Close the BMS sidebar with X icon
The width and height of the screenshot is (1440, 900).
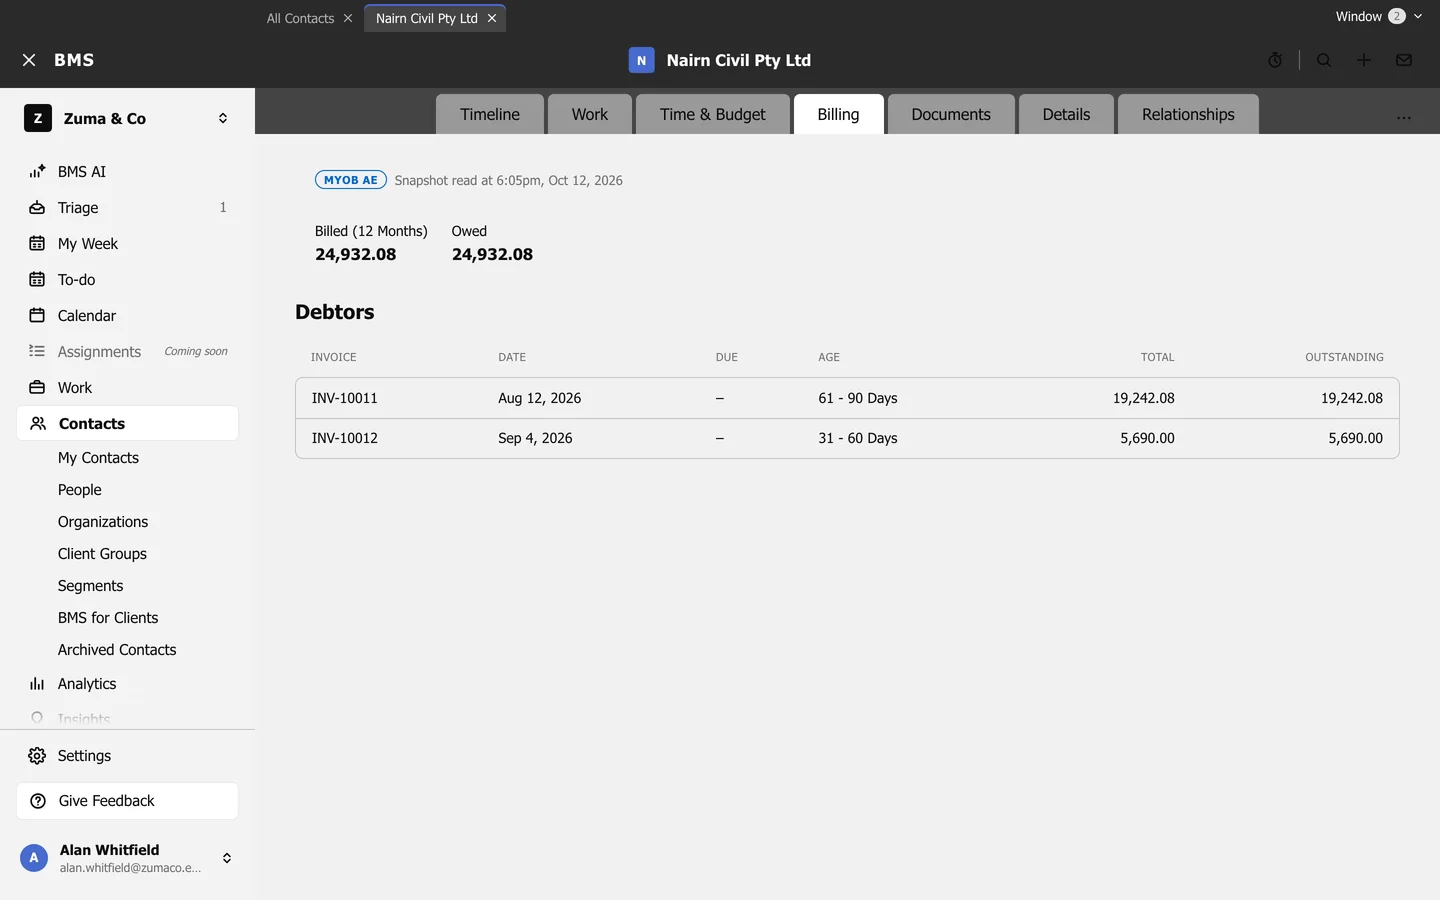[29, 60]
